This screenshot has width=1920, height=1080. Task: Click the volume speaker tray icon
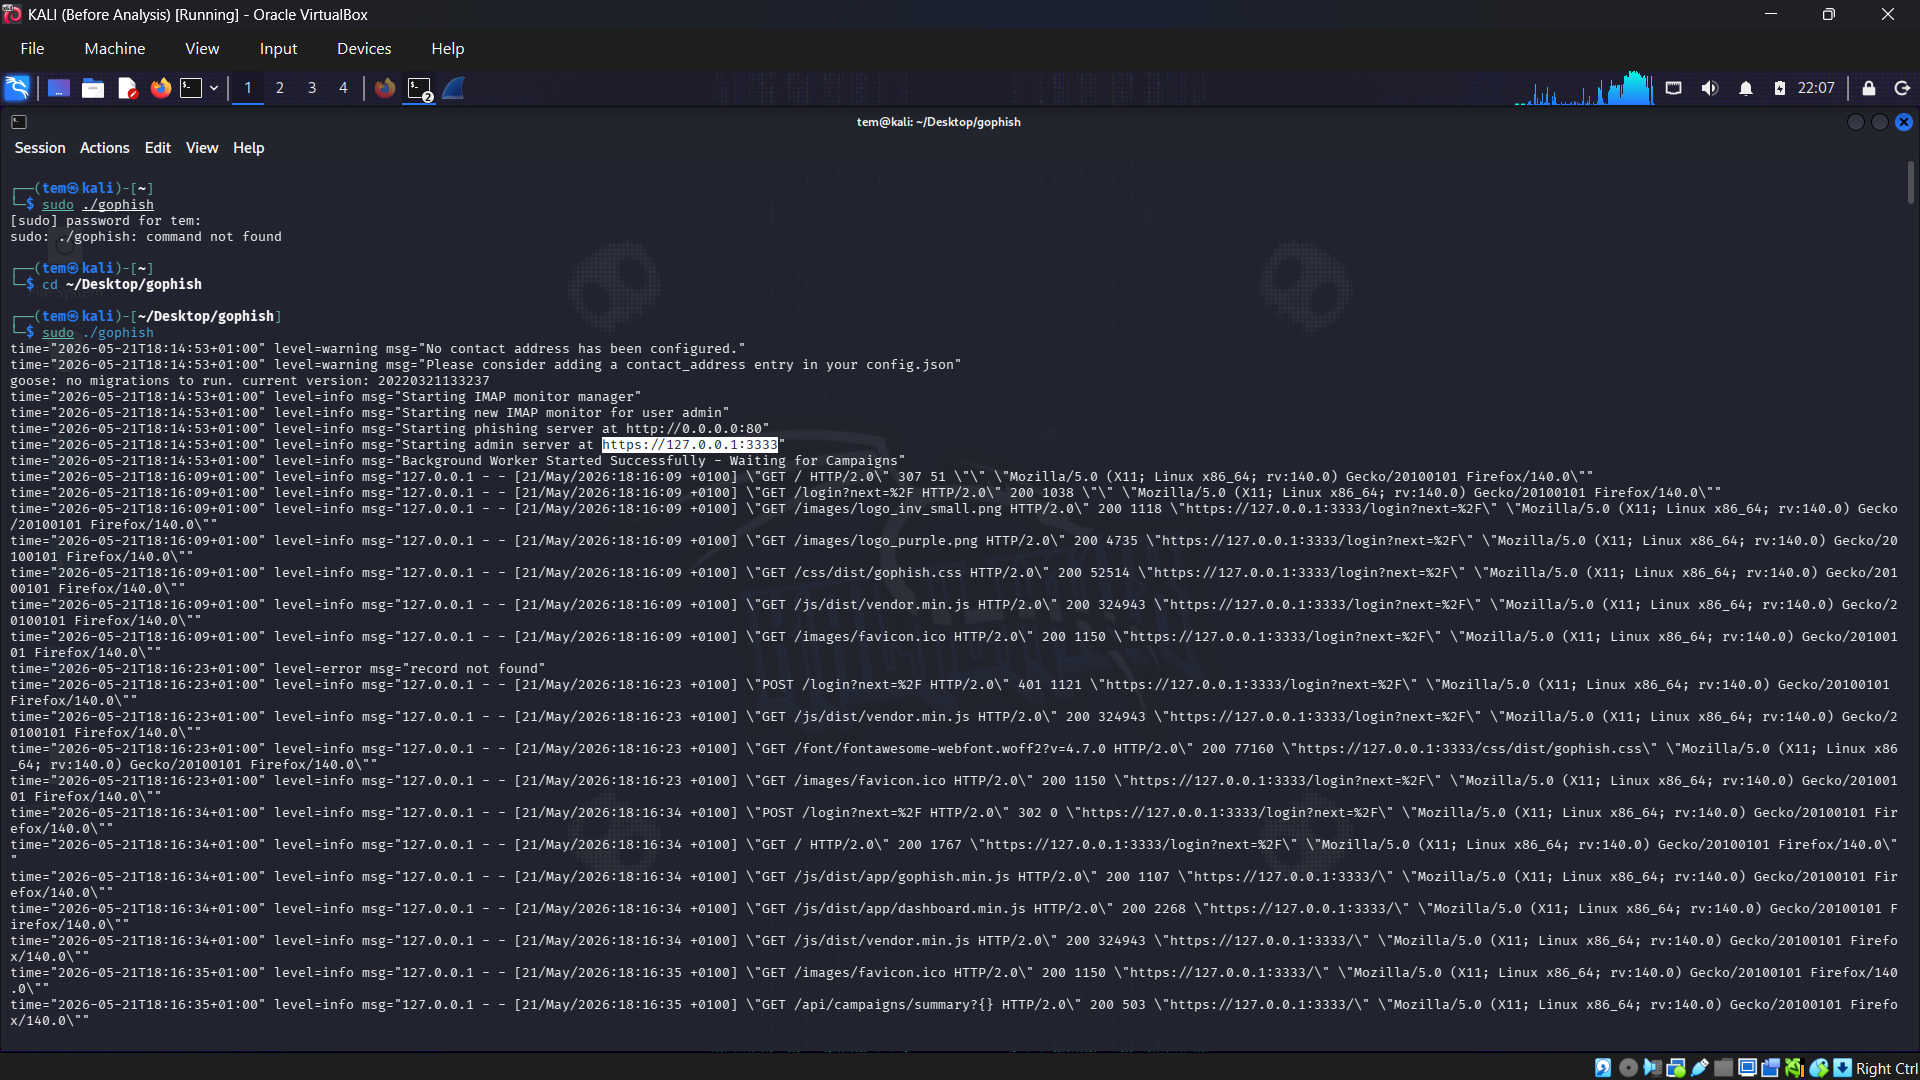click(x=1710, y=88)
